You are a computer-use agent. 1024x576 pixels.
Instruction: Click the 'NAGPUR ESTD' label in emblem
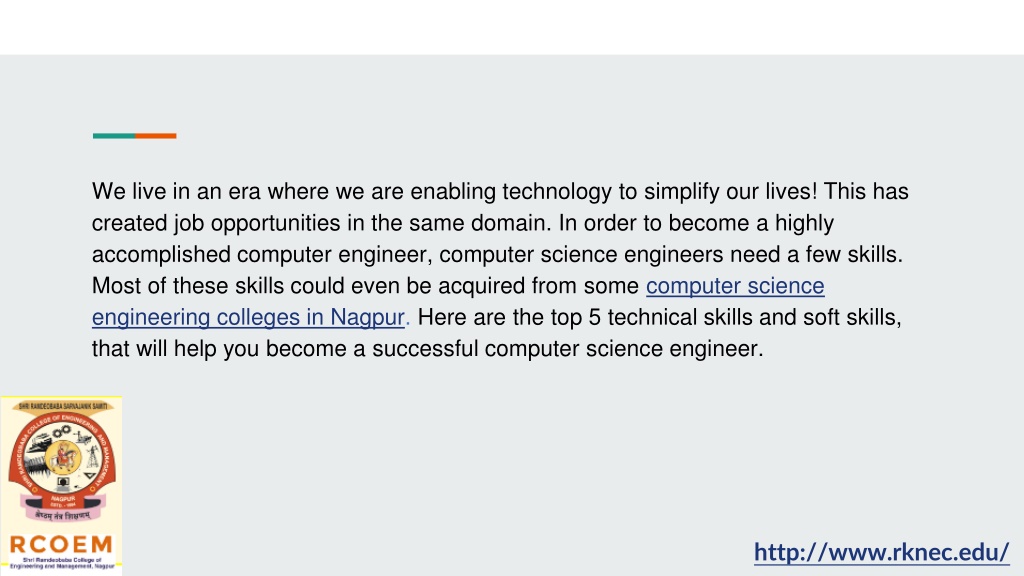(x=63, y=501)
